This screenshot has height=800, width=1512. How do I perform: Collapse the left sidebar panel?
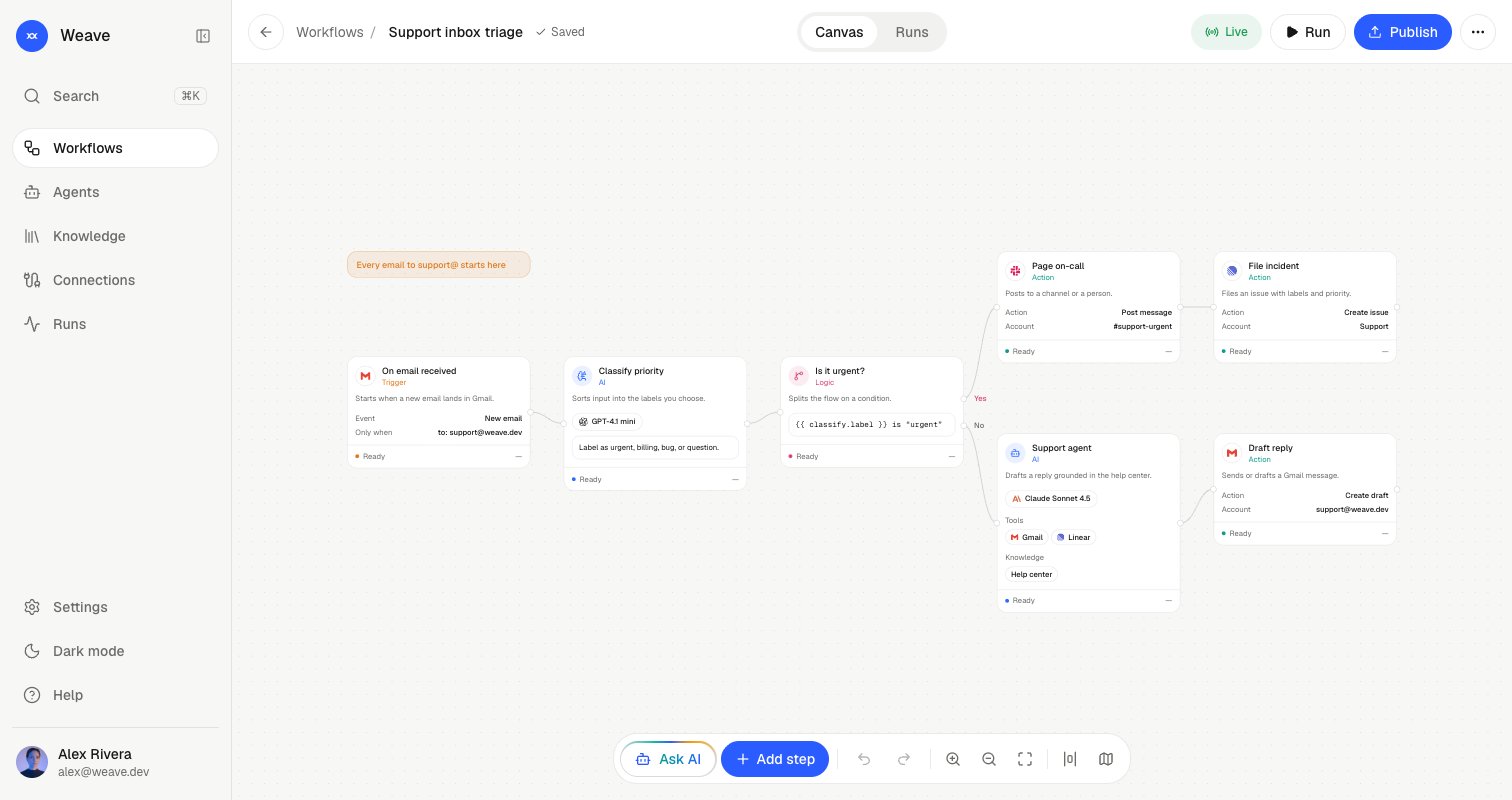click(203, 36)
